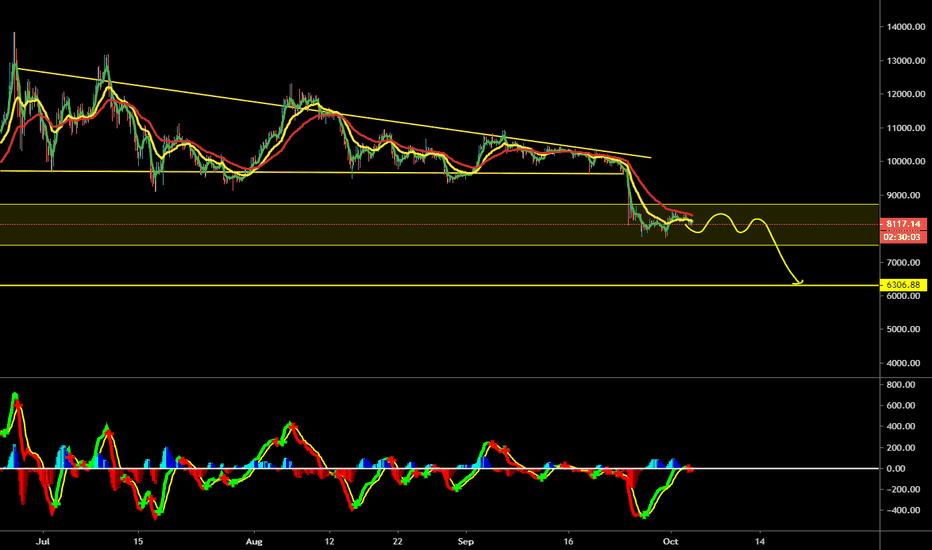
Task: Select the horizontal yellow line near 9700
Action: pyautogui.click(x=312, y=172)
